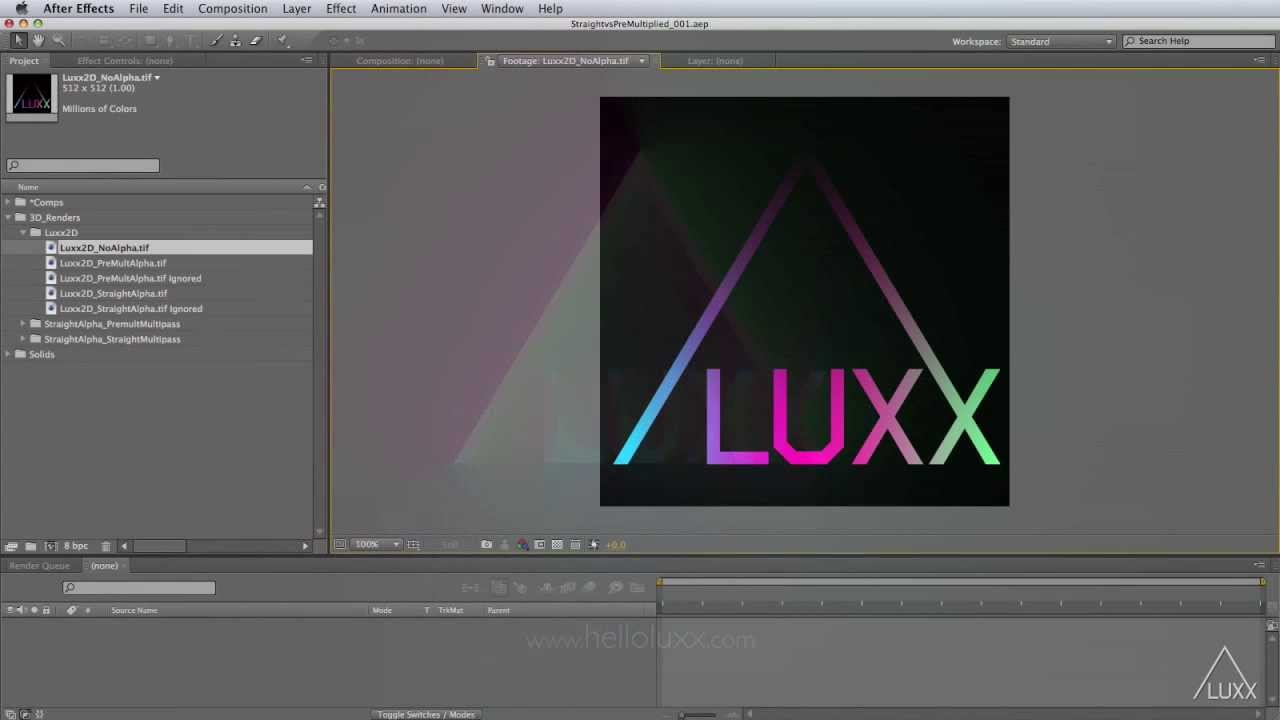Open the File menu

tap(139, 9)
